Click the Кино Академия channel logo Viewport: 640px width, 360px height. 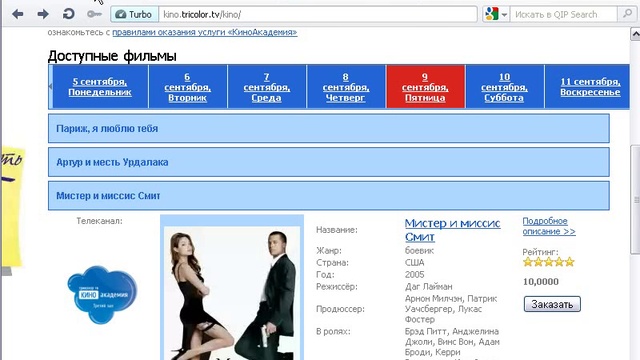(102, 295)
